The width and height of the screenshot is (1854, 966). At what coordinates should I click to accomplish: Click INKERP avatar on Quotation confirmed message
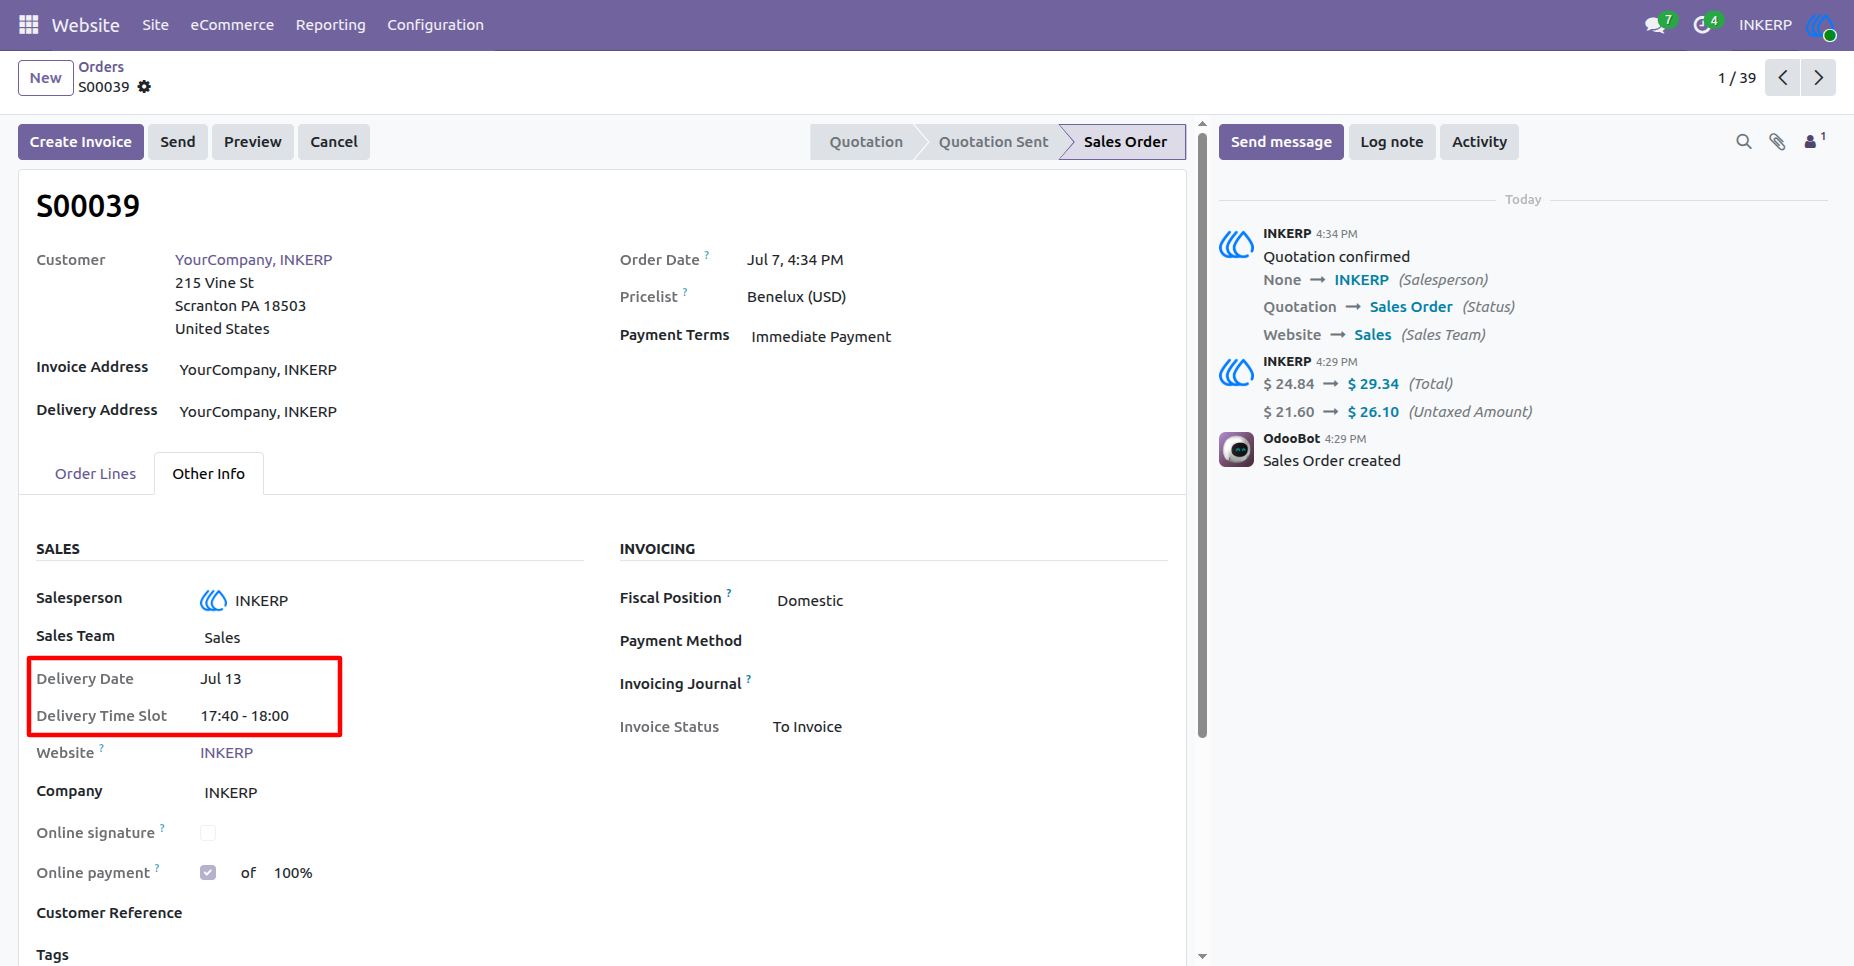1236,244
